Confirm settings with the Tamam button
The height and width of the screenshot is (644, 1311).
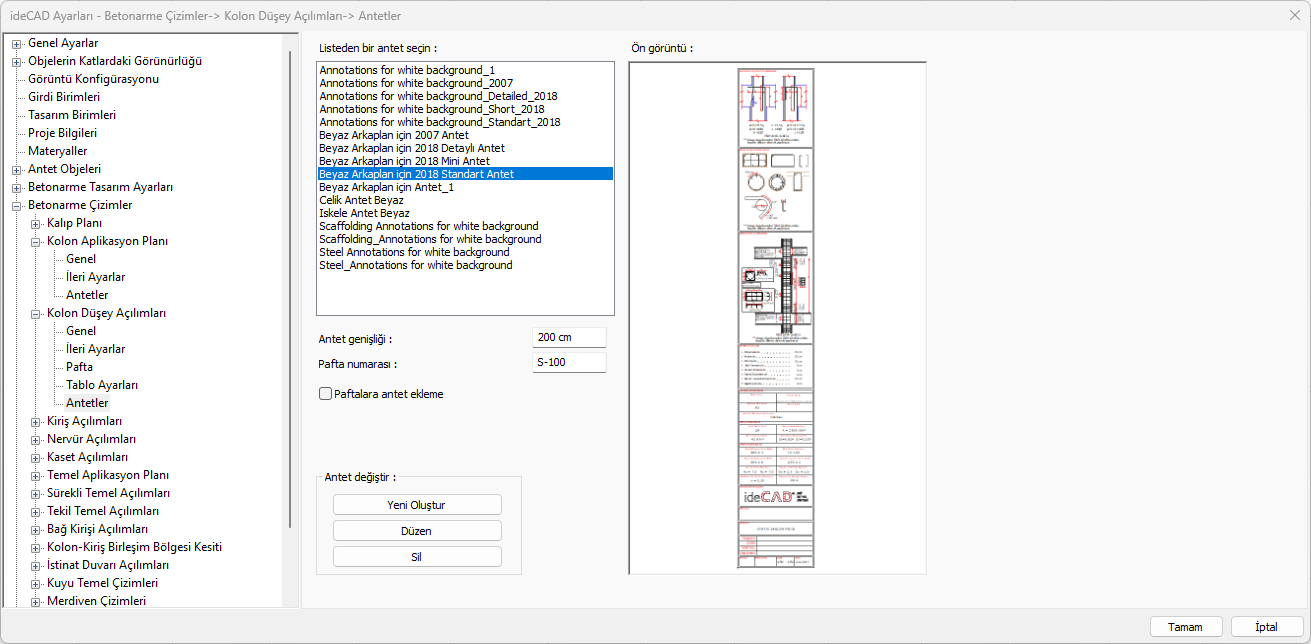[1185, 627]
